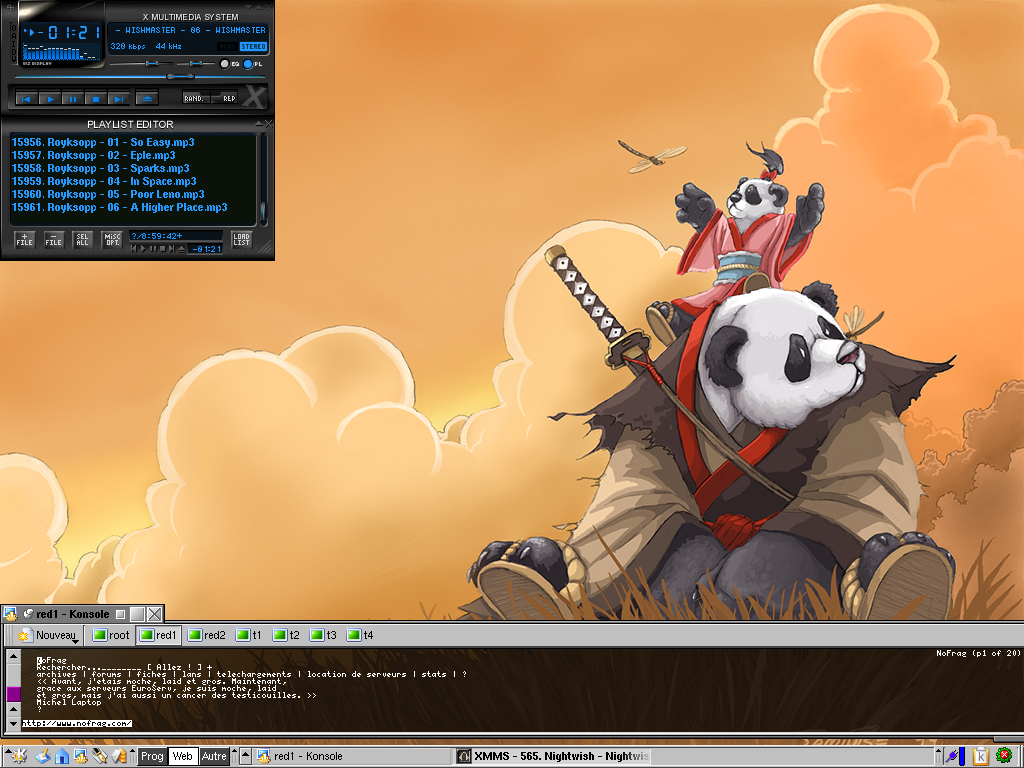Click mini stop icon in playlist editor footer
Screen dimensions: 1024x768
point(162,249)
